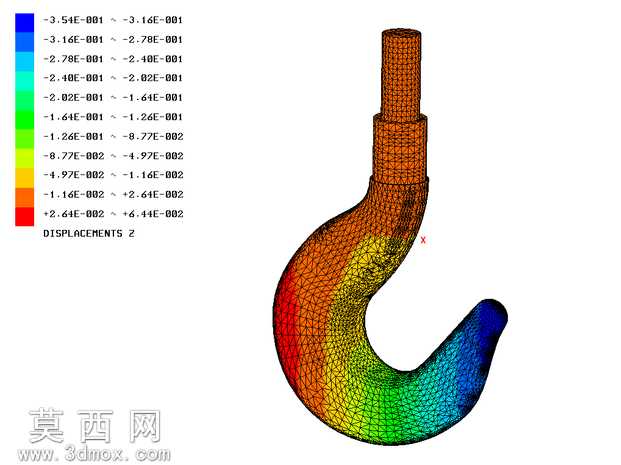Image resolution: width=621 pixels, height=465 pixels.
Task: Click the red X axis marker
Action: point(423,240)
